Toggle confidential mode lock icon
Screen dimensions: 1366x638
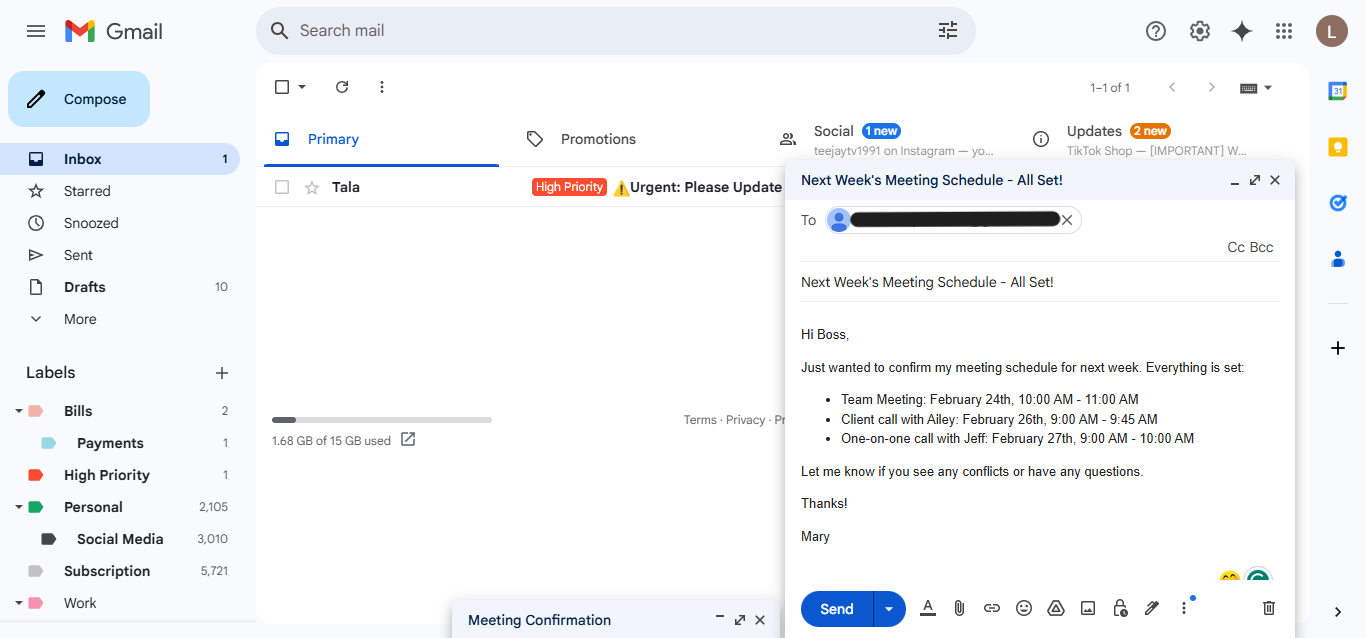pos(1120,608)
